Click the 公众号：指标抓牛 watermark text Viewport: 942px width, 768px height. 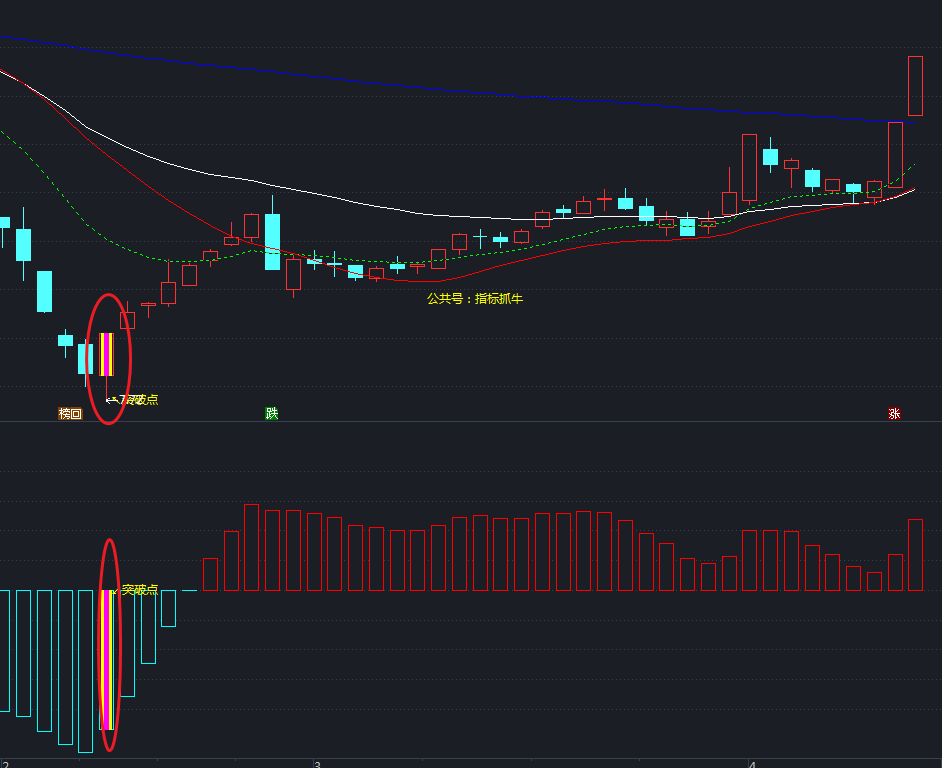point(475,298)
